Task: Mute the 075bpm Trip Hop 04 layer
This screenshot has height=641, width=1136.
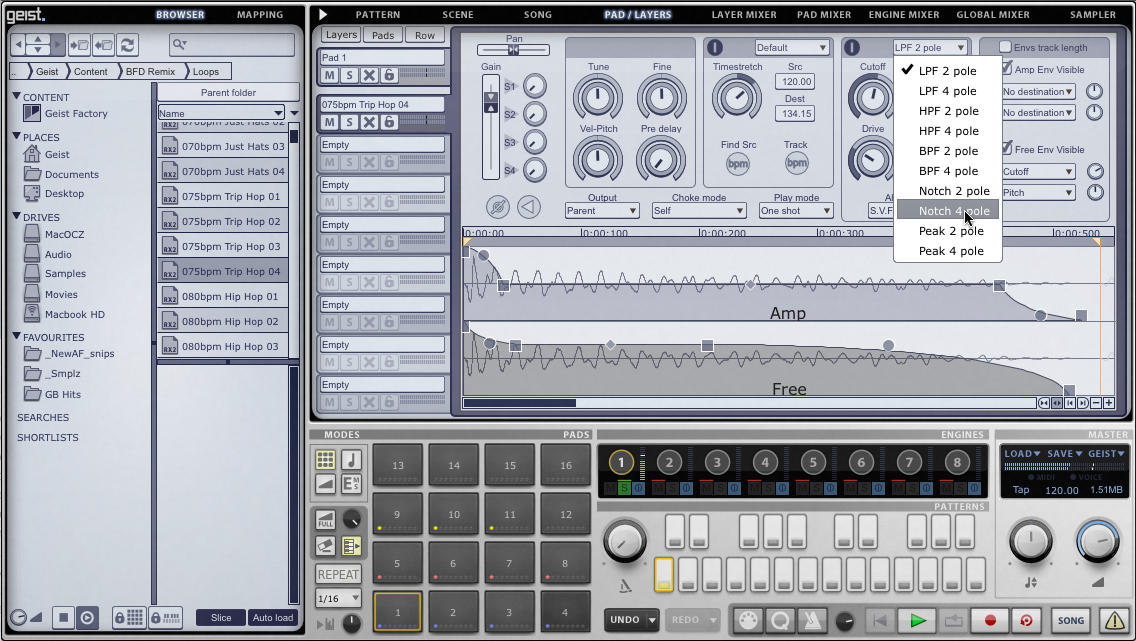Action: click(329, 122)
